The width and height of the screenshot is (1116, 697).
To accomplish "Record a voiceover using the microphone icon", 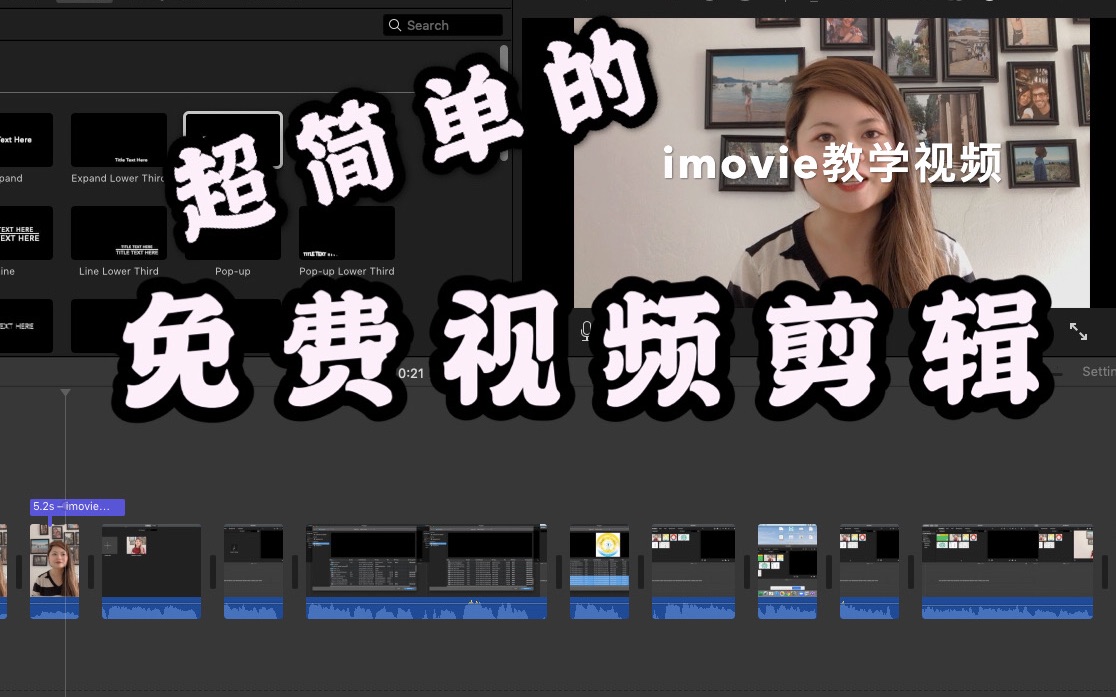I will [x=586, y=331].
